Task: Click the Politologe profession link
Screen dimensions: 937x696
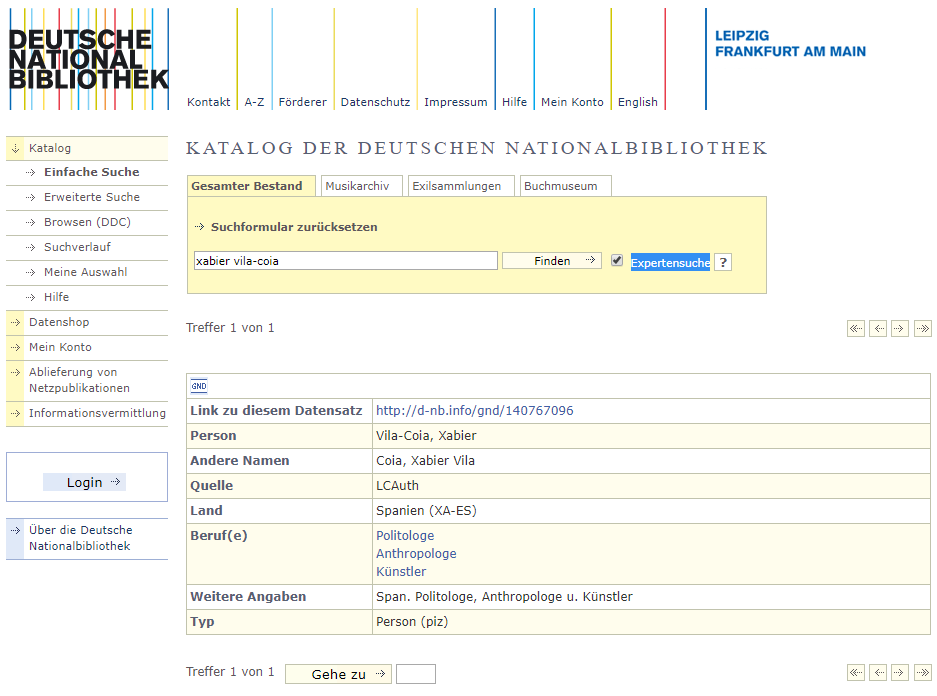Action: click(405, 536)
